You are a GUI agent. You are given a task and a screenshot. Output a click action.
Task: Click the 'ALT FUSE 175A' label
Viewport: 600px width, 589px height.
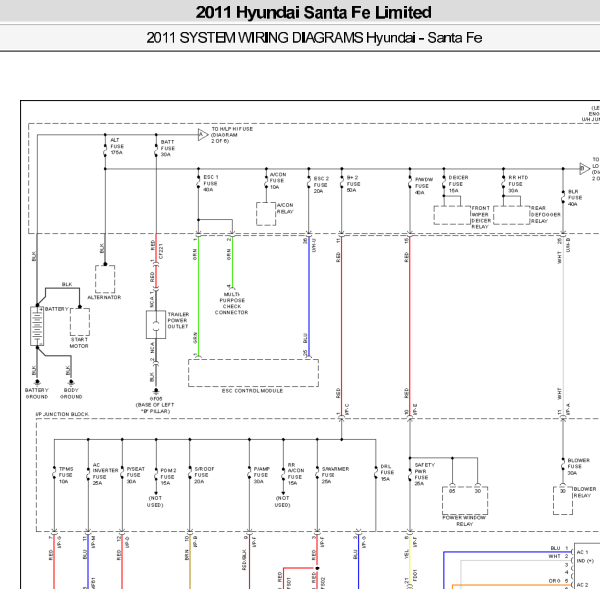click(x=117, y=146)
